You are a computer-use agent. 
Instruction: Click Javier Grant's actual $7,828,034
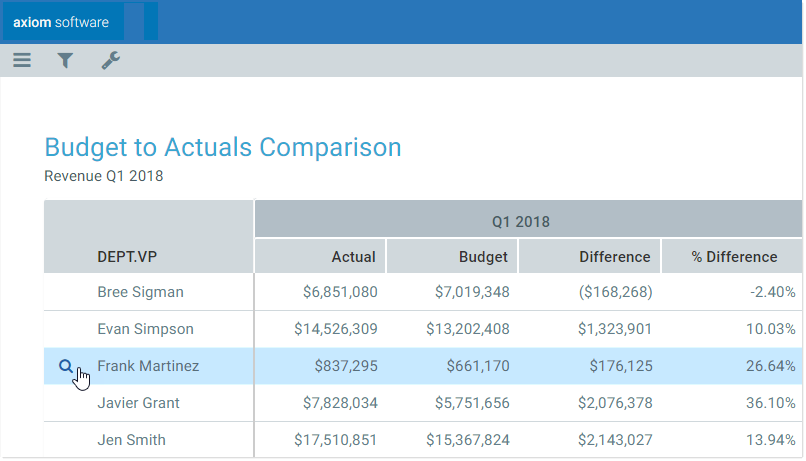pos(340,403)
